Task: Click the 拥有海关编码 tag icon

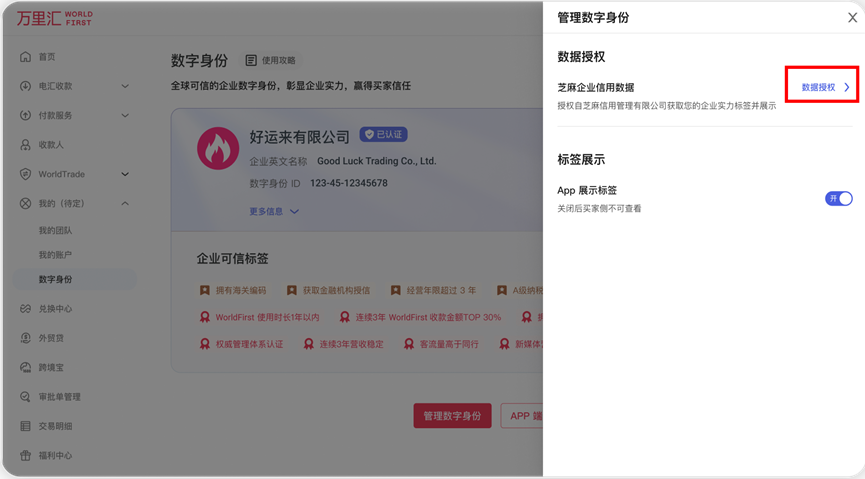Action: tap(205, 290)
